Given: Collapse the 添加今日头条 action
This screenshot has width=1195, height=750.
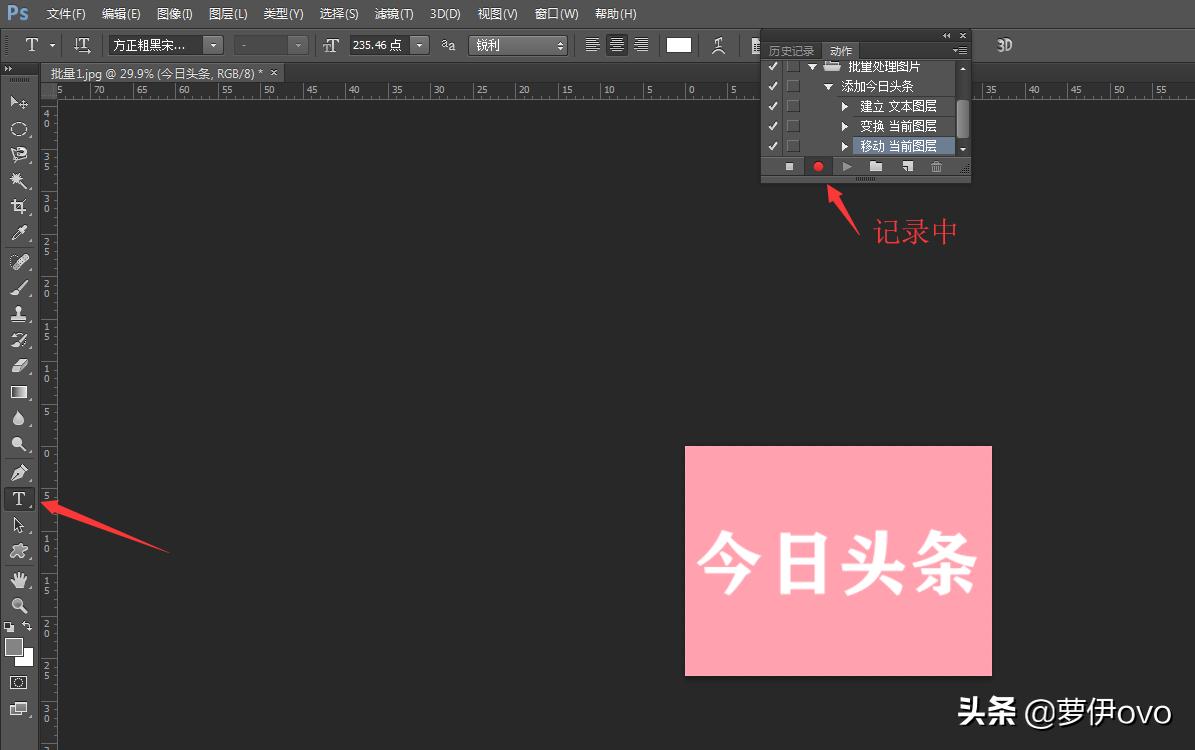Looking at the screenshot, I should [828, 86].
